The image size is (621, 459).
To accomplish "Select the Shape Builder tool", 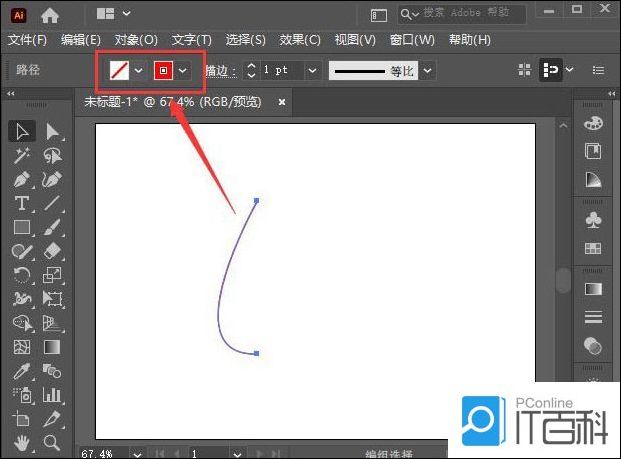I will pyautogui.click(x=22, y=323).
